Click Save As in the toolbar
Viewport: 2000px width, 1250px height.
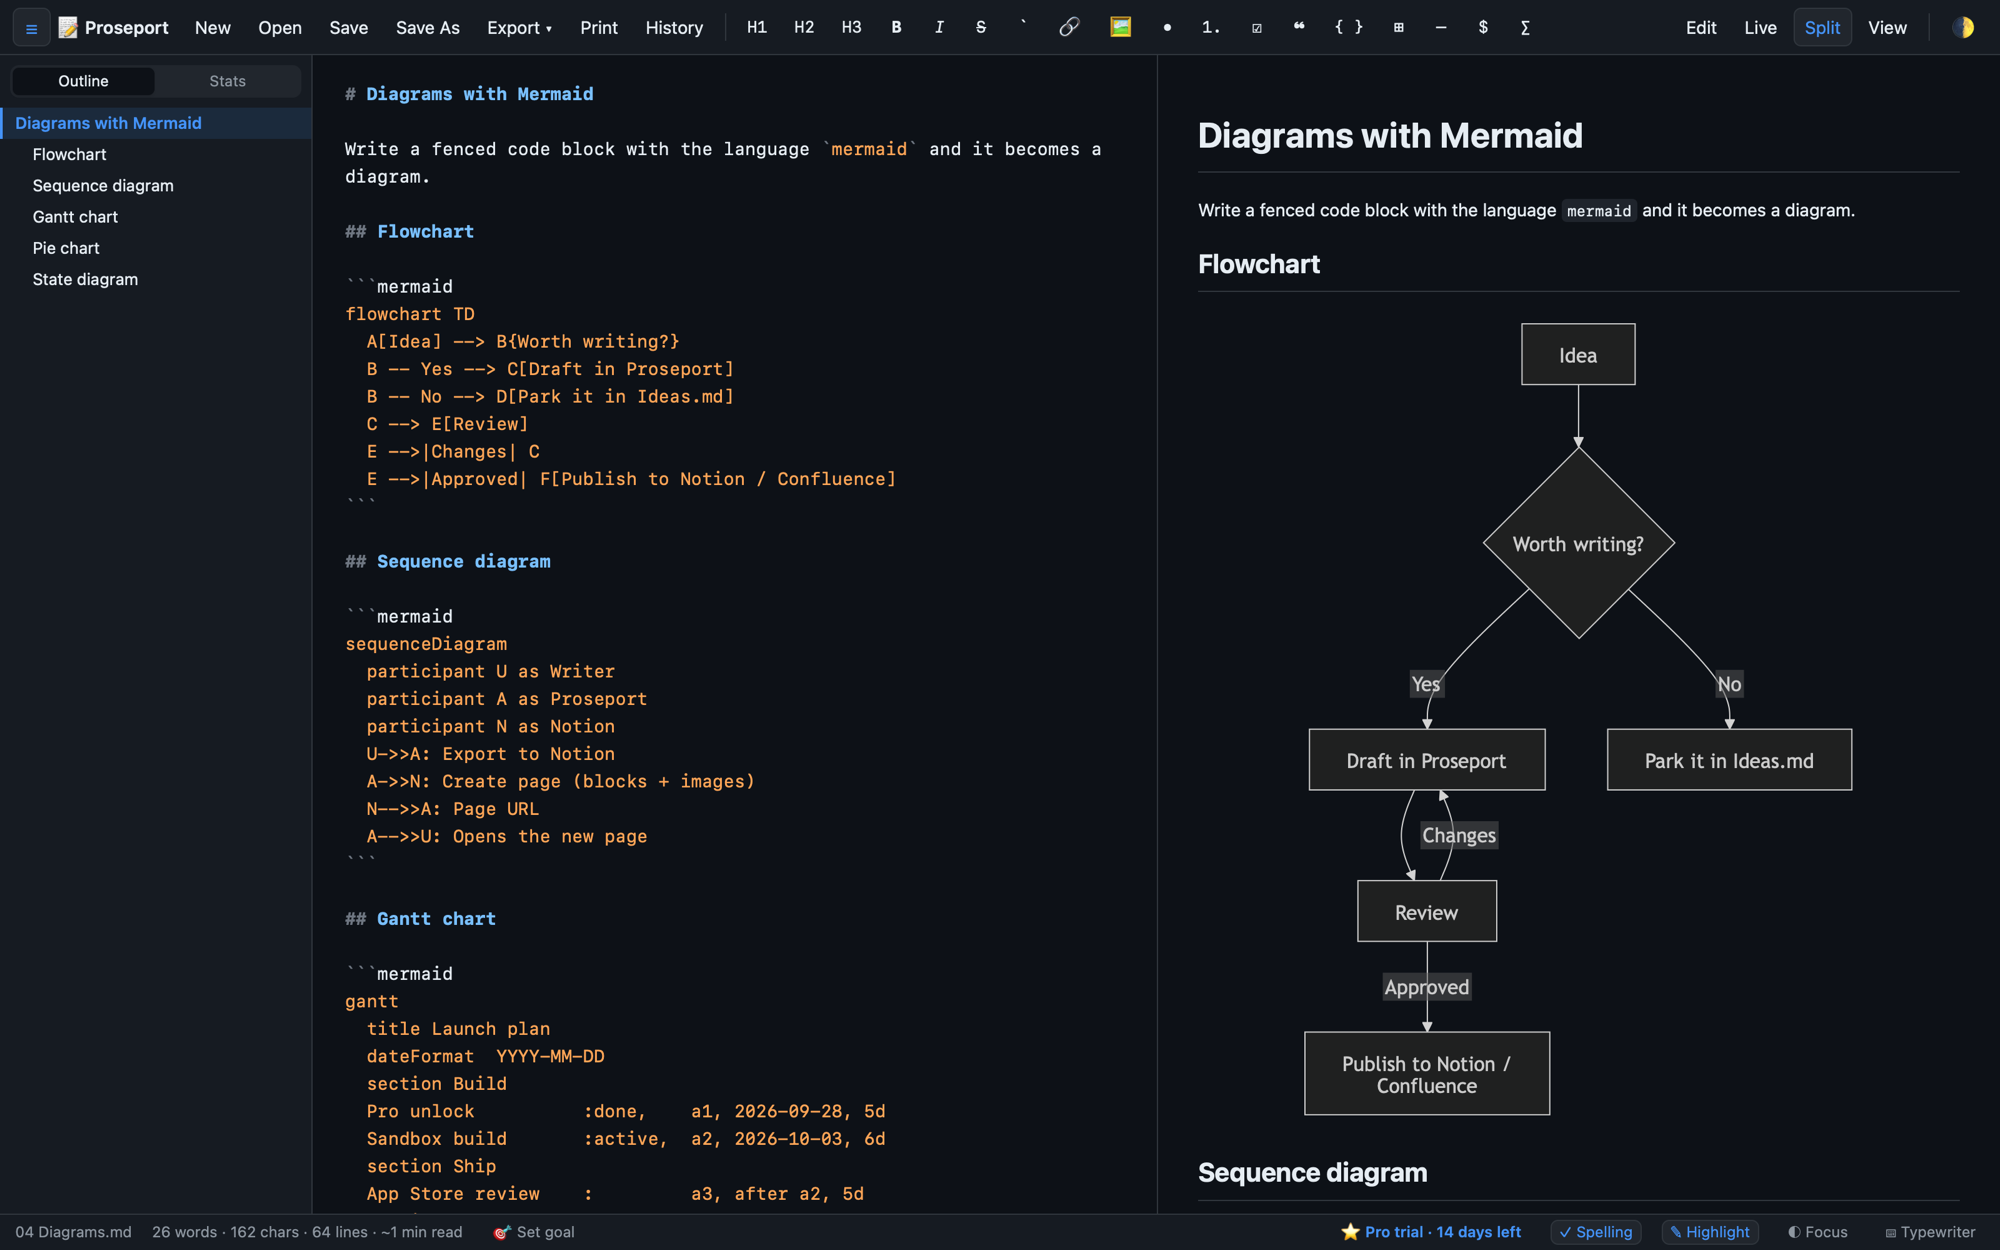428,28
